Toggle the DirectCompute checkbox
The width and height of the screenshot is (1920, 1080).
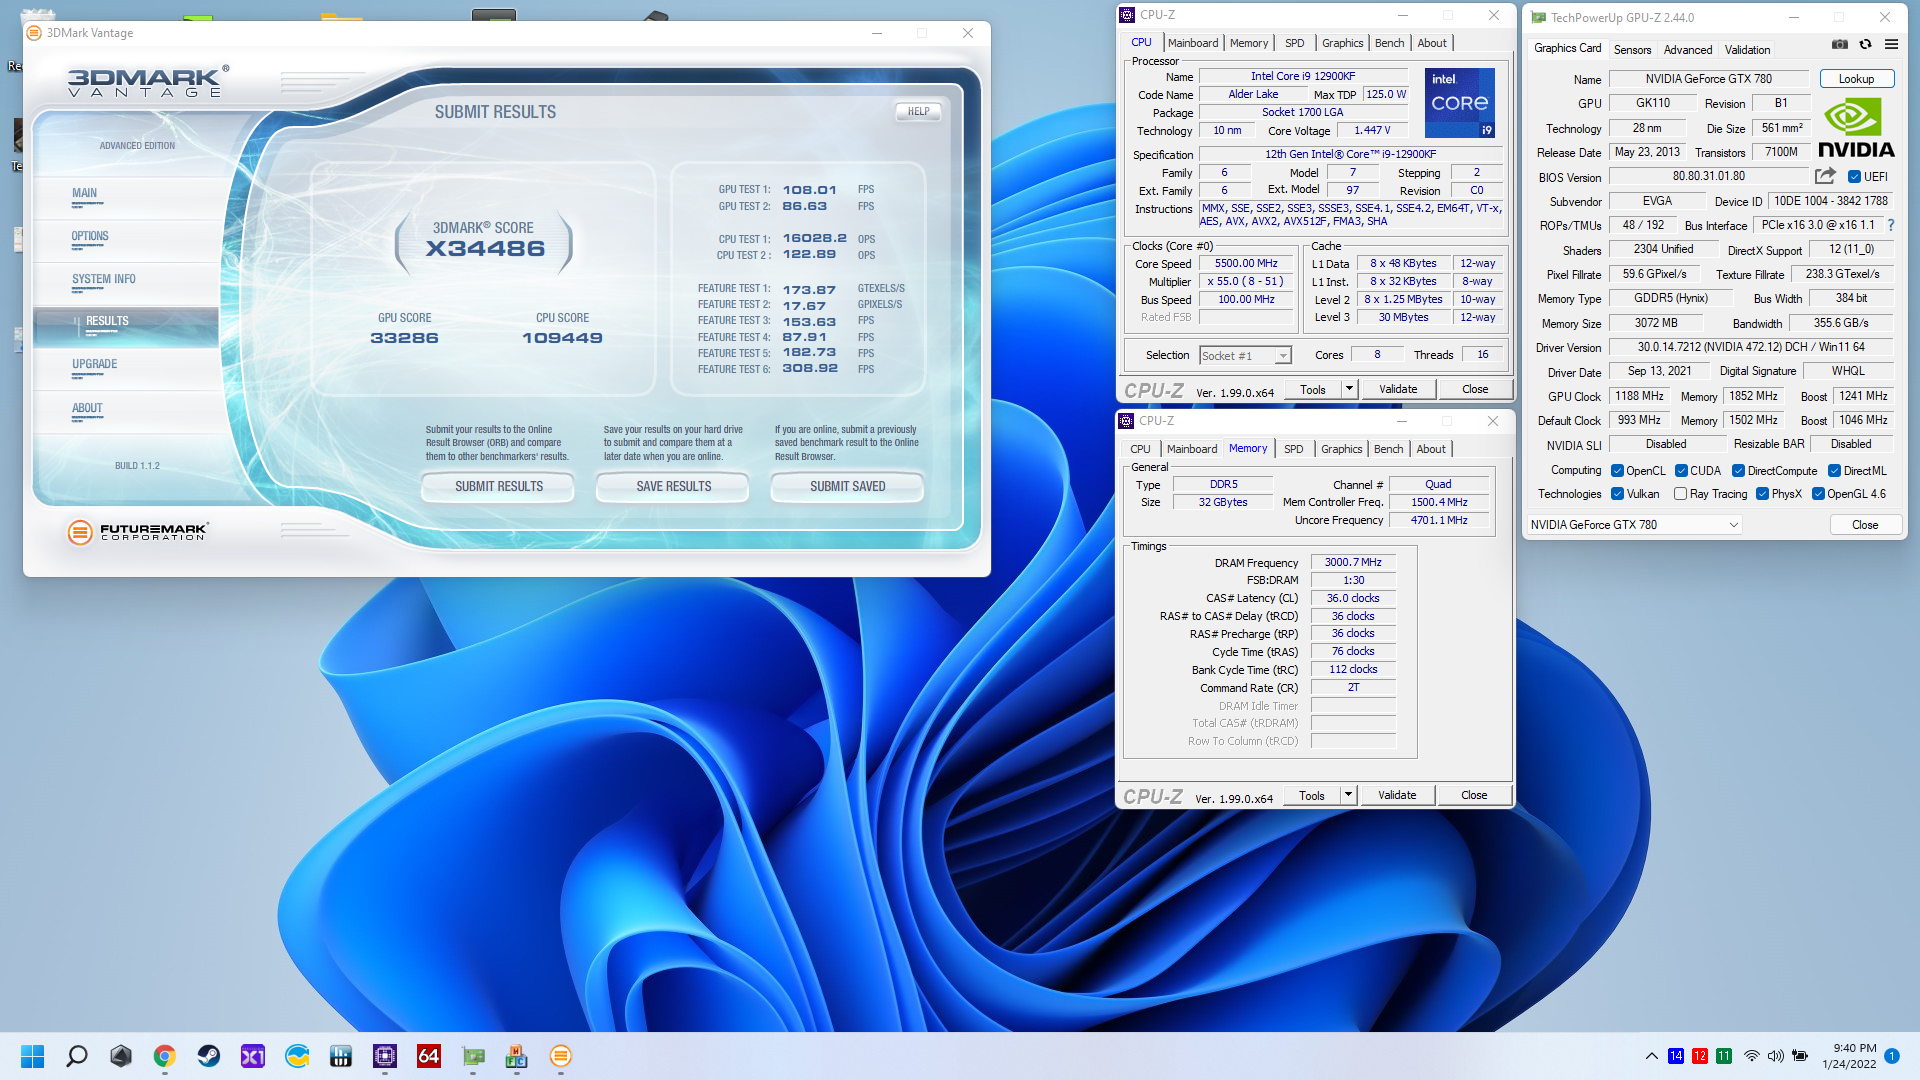pos(1738,471)
